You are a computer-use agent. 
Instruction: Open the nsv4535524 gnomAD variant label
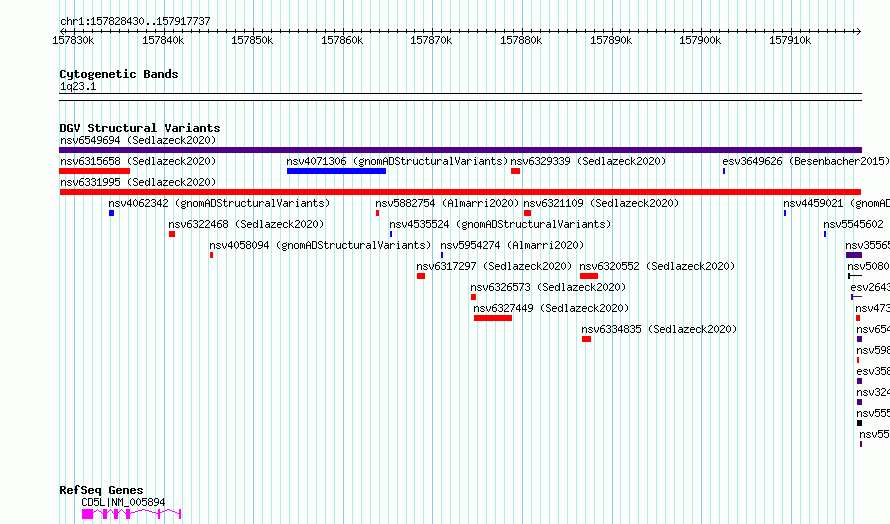[x=500, y=224]
